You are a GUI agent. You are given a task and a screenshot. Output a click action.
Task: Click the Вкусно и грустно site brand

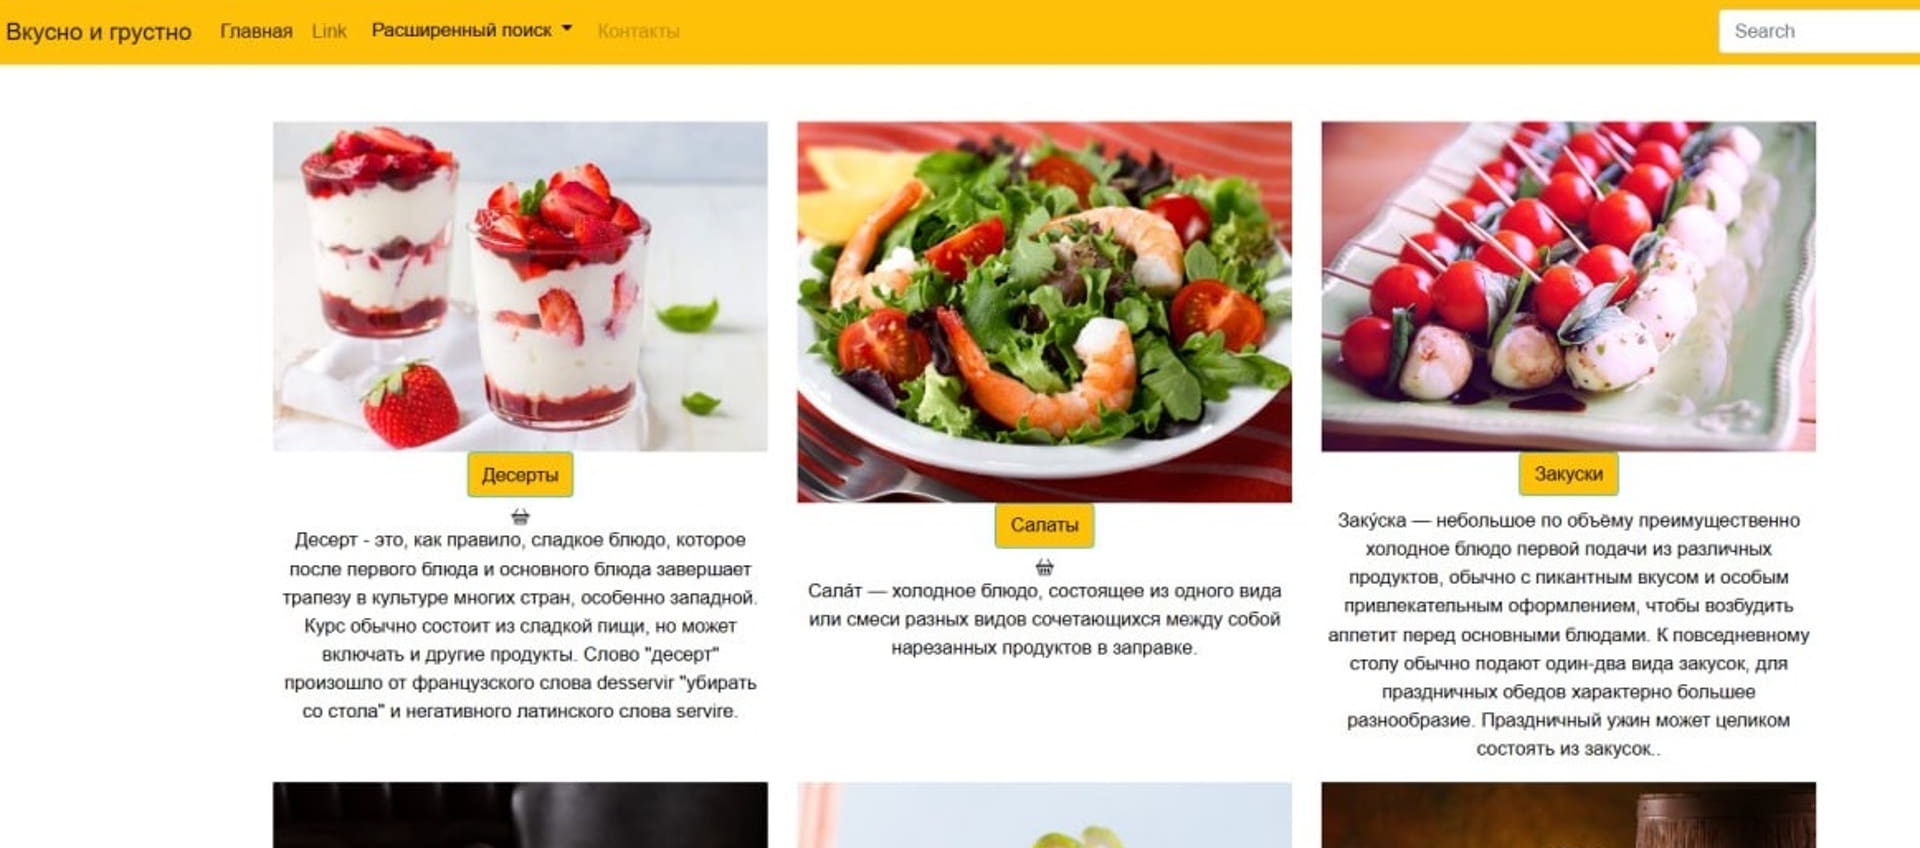[98, 31]
